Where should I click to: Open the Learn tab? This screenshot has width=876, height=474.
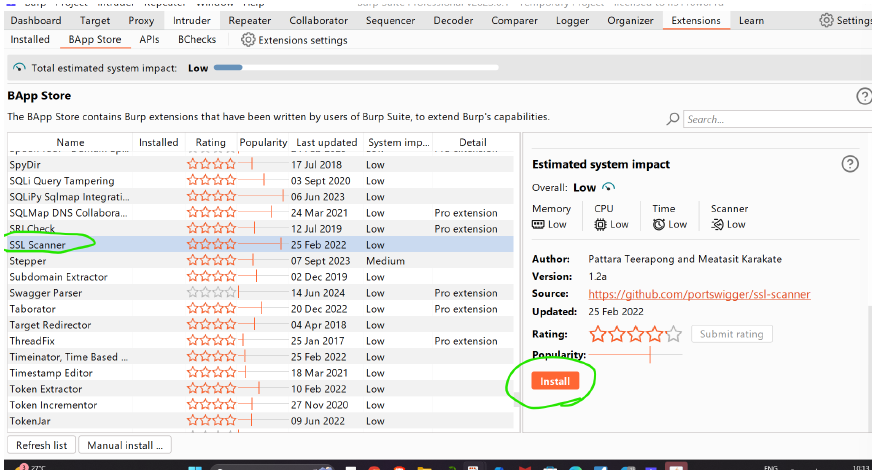751,21
